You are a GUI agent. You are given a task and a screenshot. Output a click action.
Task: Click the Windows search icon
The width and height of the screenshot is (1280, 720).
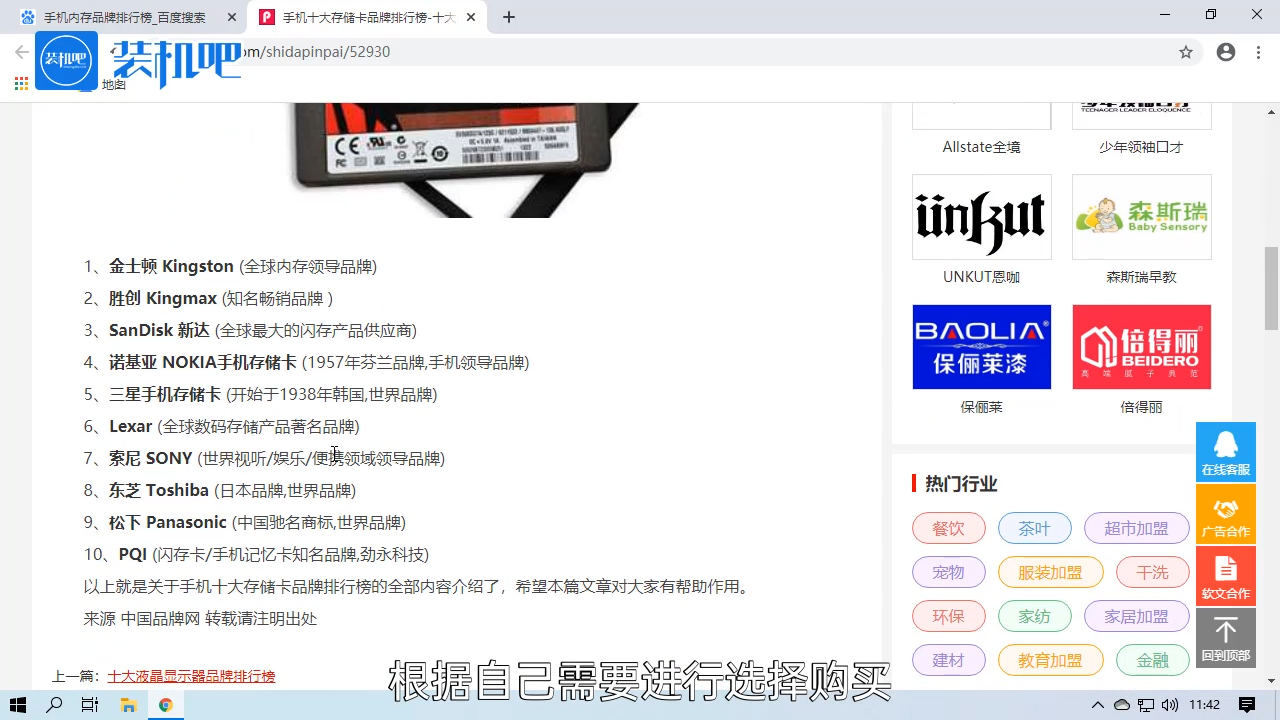coord(52,705)
